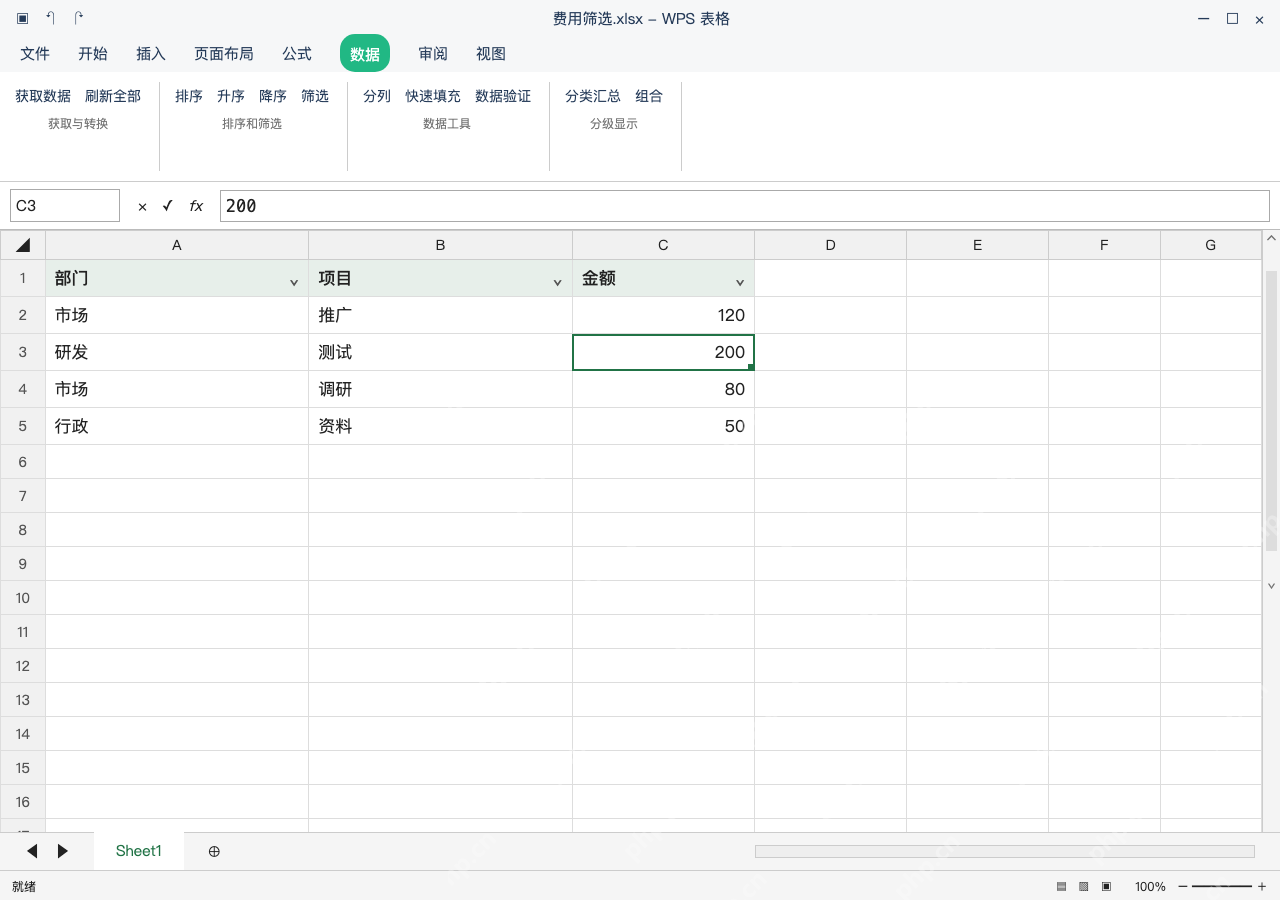Click the save icon in the title bar
The width and height of the screenshot is (1280, 900).
22,19
